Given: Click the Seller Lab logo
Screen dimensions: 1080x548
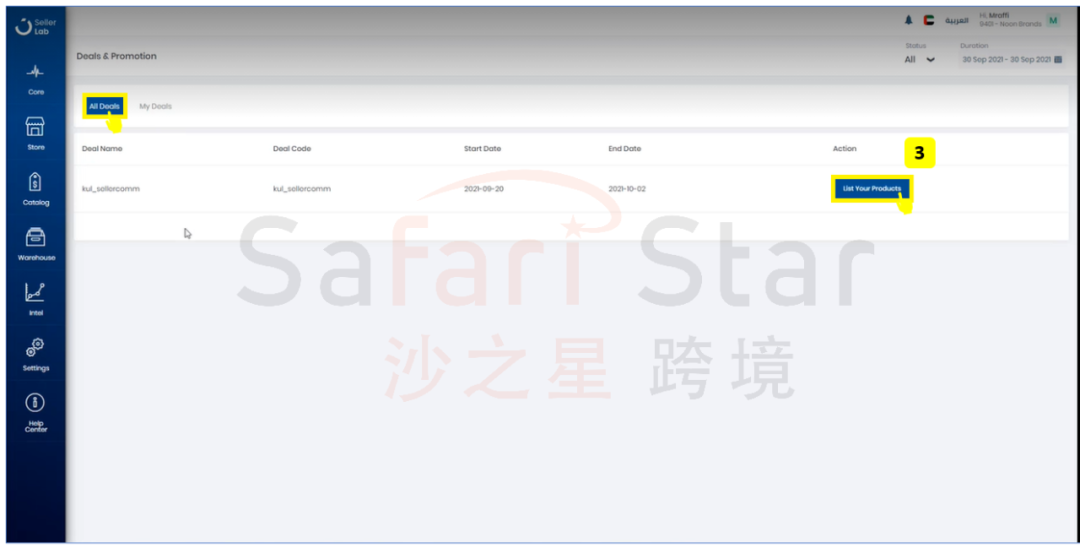Looking at the screenshot, I should tap(36, 27).
